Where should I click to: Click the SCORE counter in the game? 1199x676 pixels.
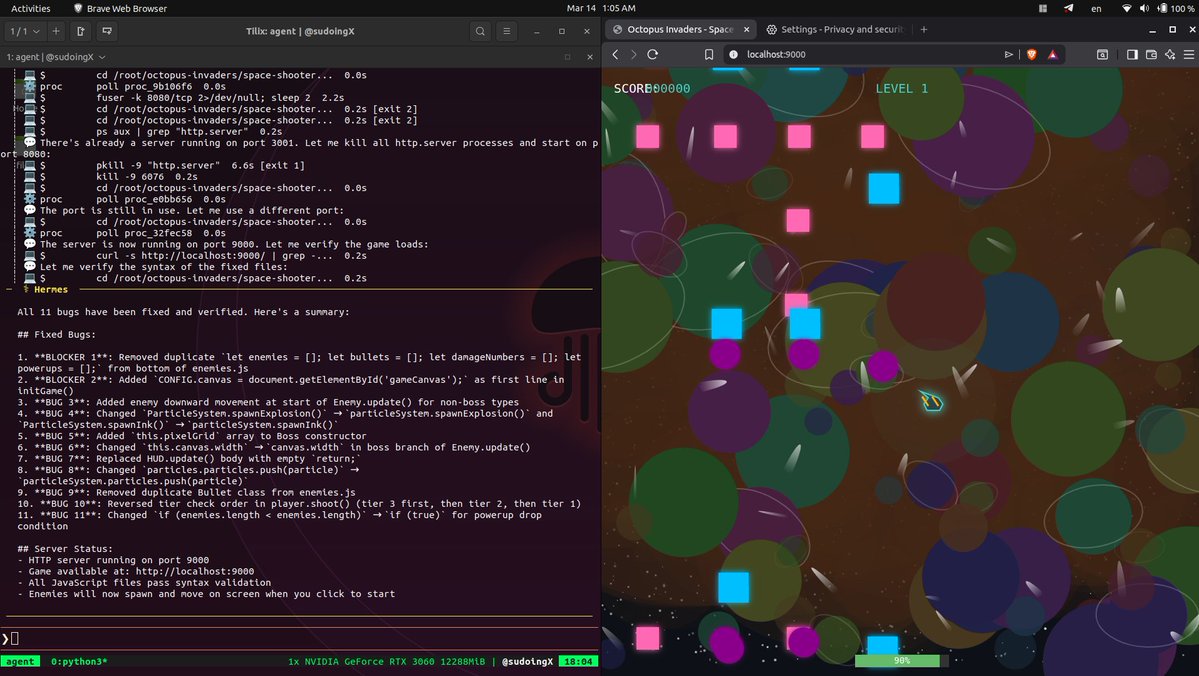651,89
